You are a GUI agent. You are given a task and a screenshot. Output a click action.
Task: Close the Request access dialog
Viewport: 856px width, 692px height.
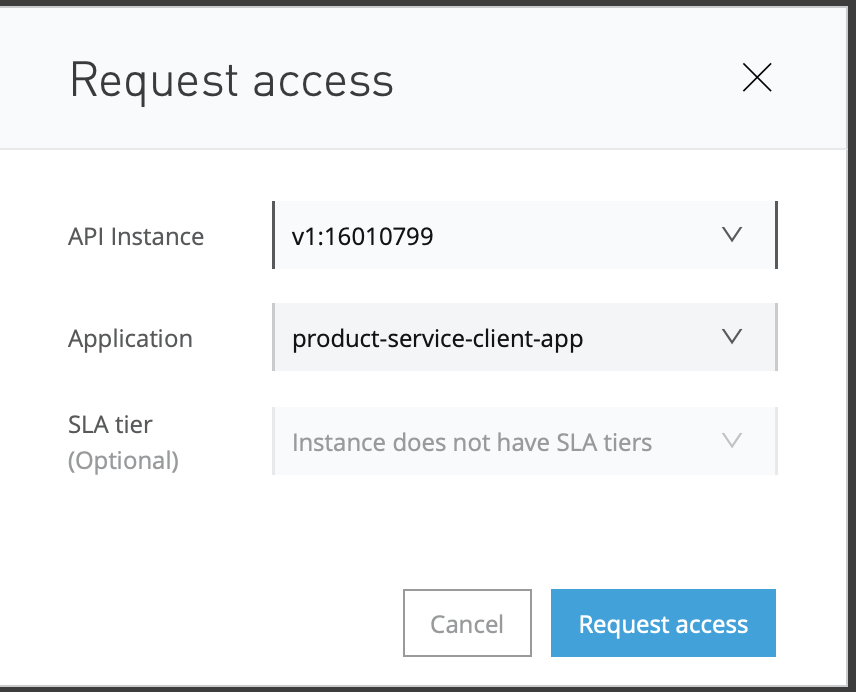pos(757,78)
